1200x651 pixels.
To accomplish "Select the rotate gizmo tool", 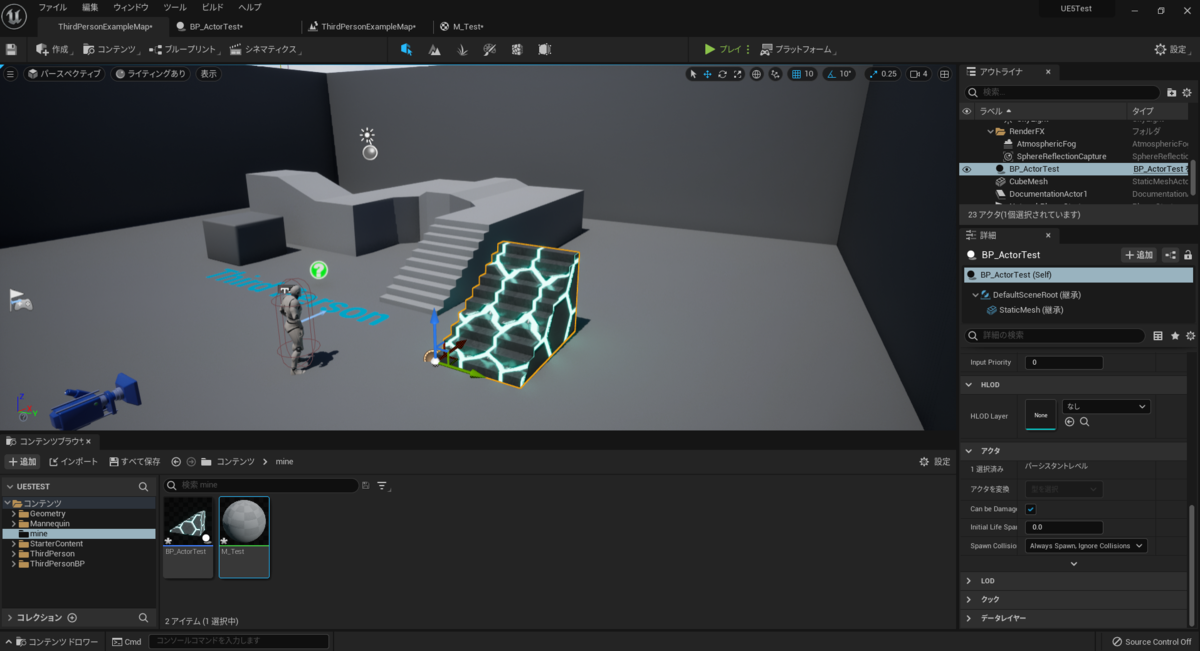I will coord(722,74).
